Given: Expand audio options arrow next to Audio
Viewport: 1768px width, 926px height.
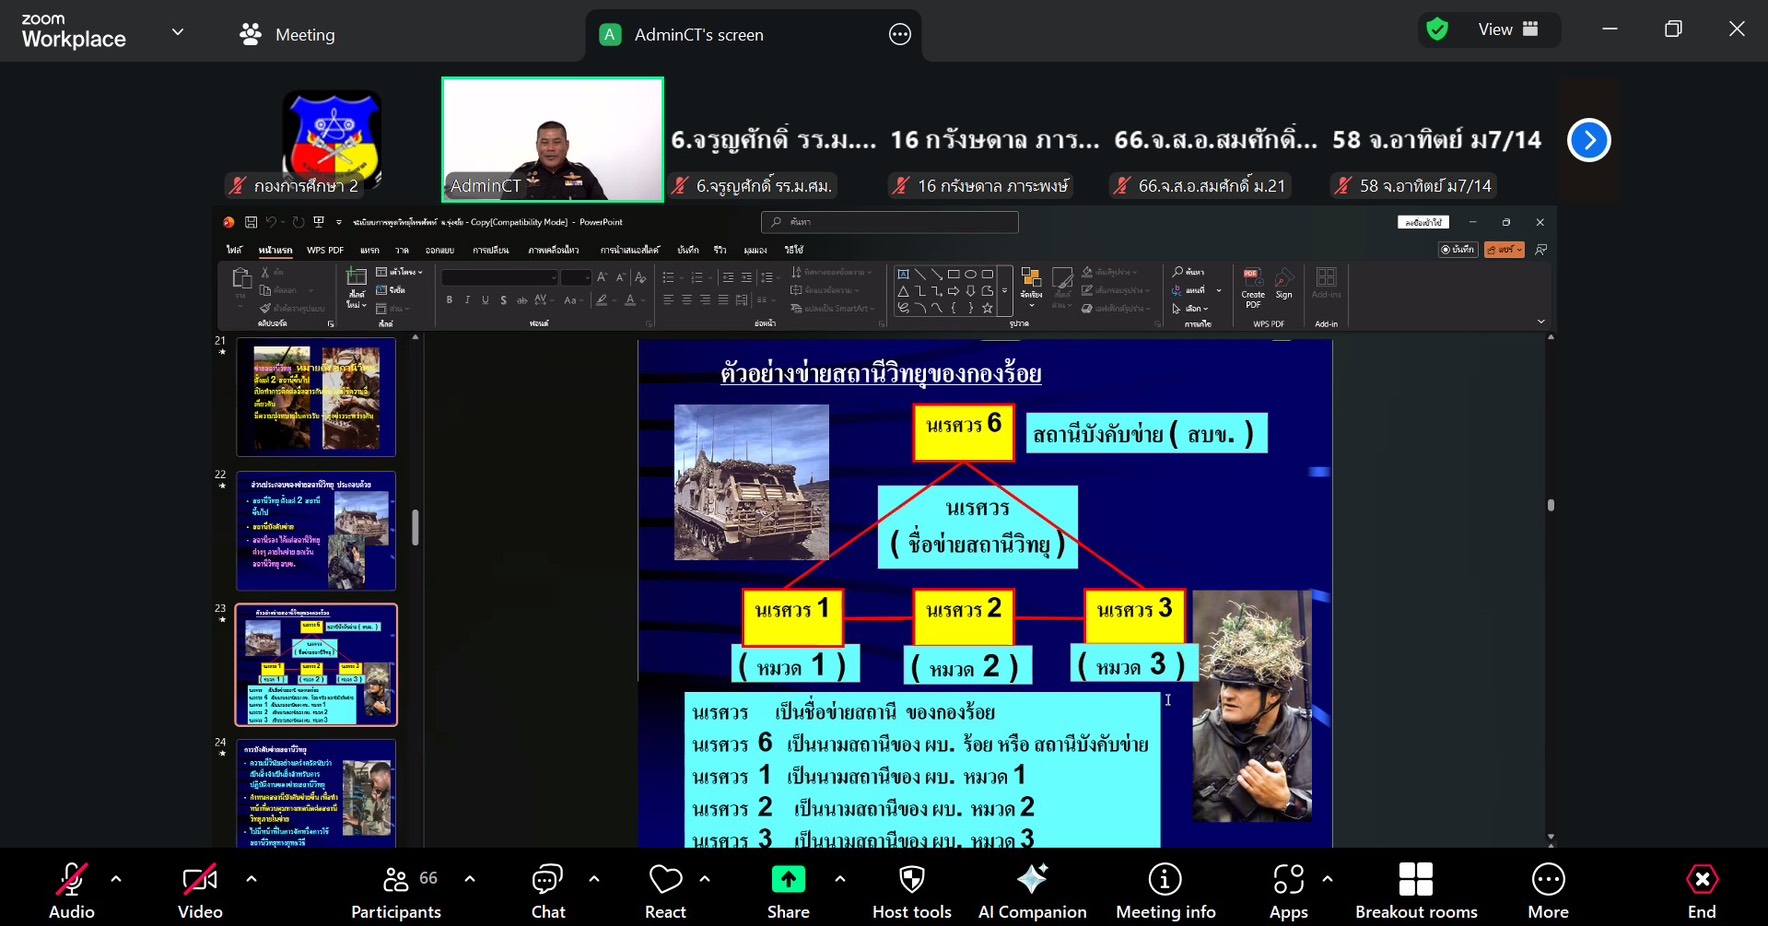Looking at the screenshot, I should (116, 880).
